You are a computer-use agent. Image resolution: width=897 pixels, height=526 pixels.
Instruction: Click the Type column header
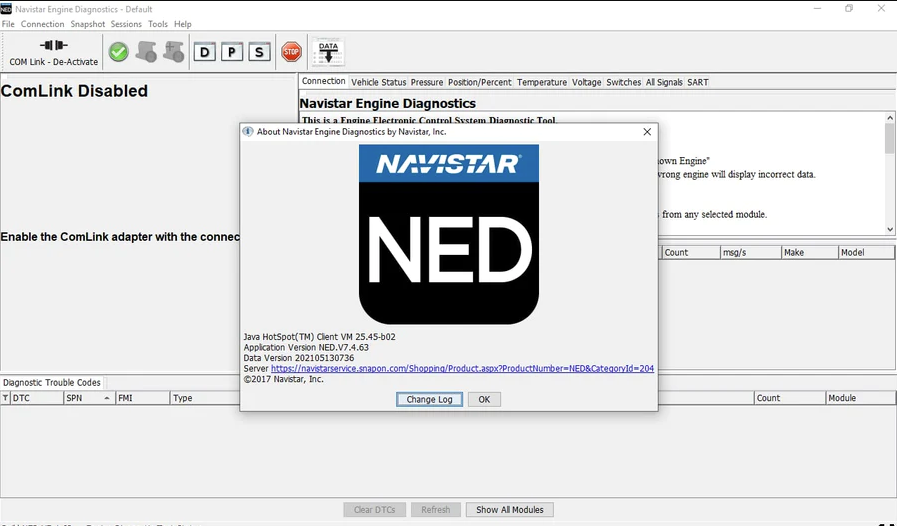[x=204, y=398]
